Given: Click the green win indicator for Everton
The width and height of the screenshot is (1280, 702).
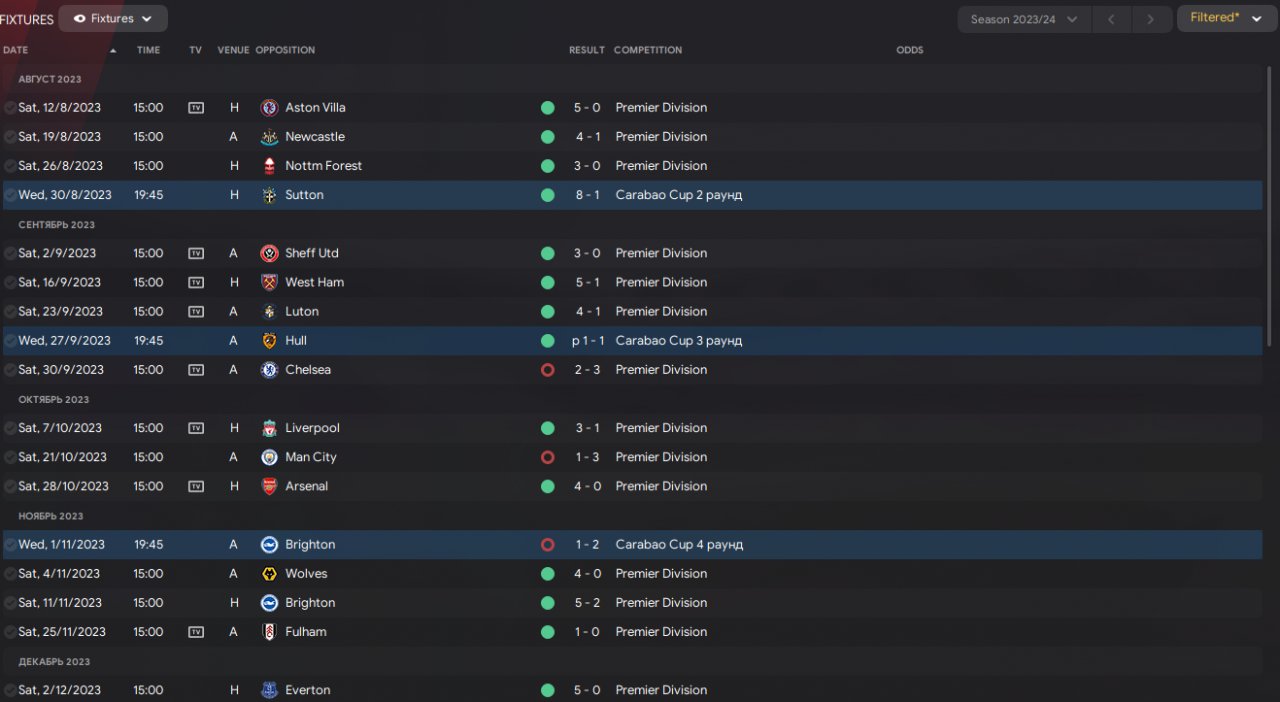Looking at the screenshot, I should (547, 690).
